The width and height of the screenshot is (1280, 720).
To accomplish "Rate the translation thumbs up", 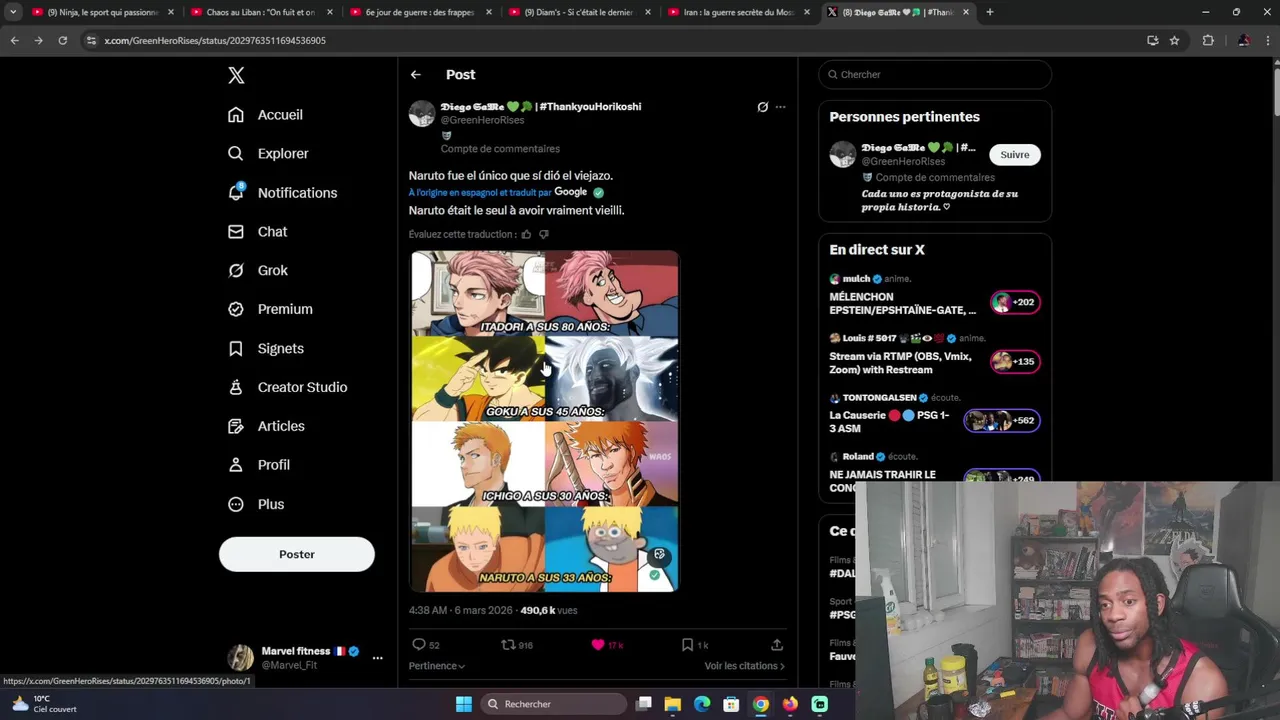I will tap(526, 234).
